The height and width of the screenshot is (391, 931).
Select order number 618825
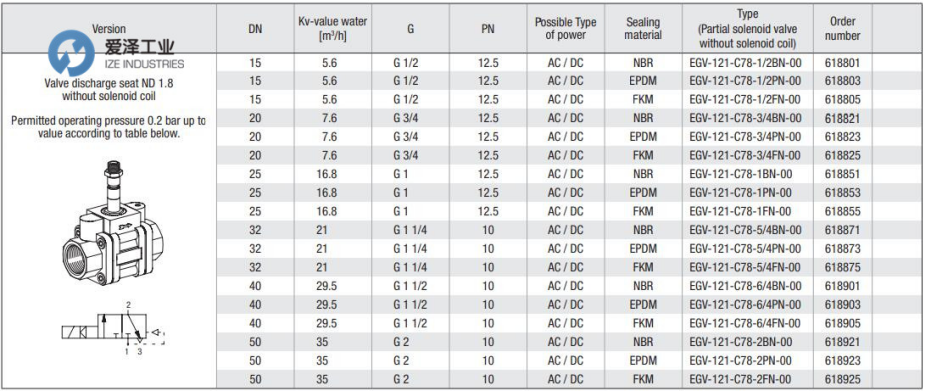pyautogui.click(x=843, y=155)
